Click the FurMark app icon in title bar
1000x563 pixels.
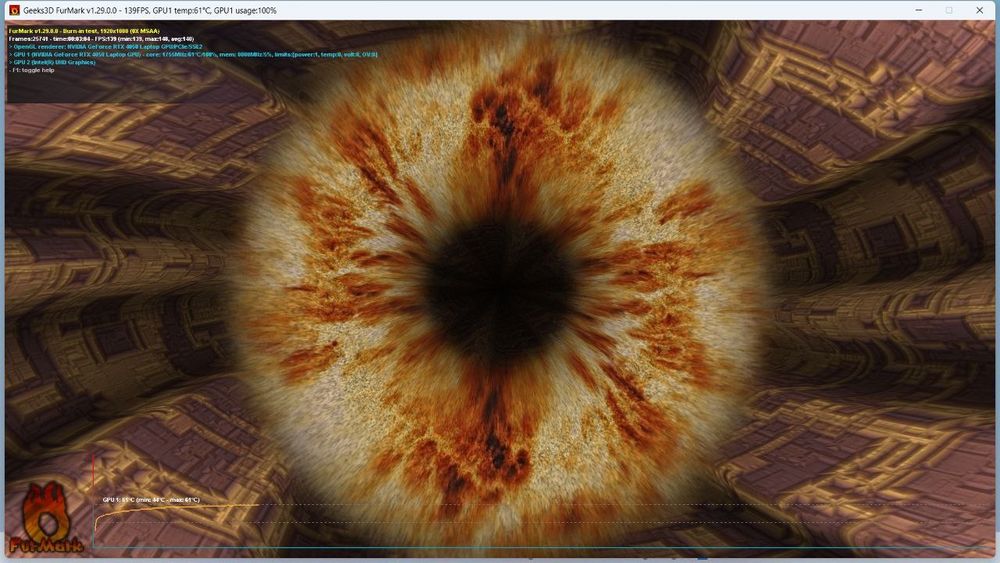point(14,10)
